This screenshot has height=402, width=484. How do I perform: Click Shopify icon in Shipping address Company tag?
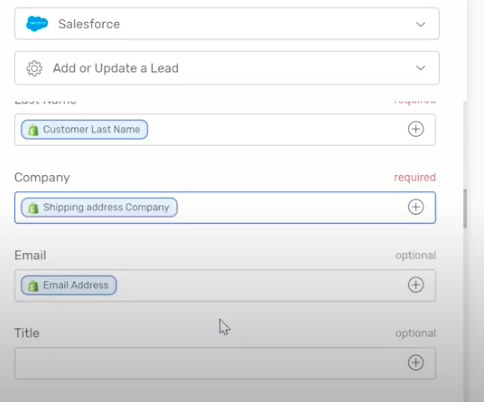[33, 208]
